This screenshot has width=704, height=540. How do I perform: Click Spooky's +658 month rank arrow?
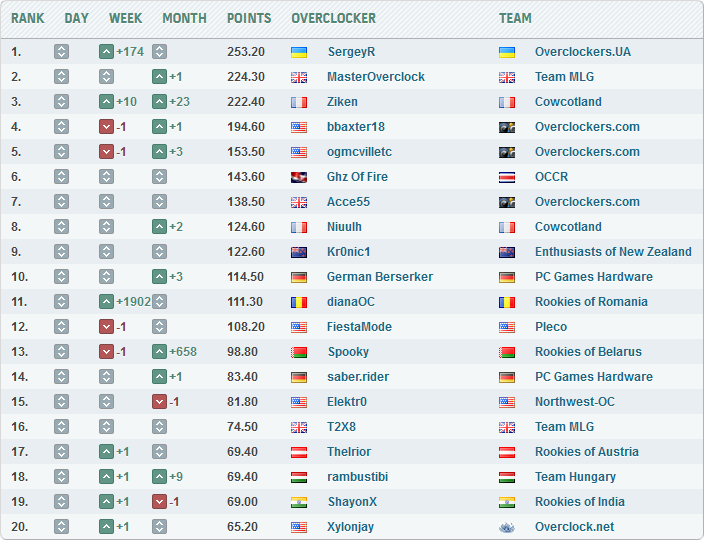coord(159,352)
